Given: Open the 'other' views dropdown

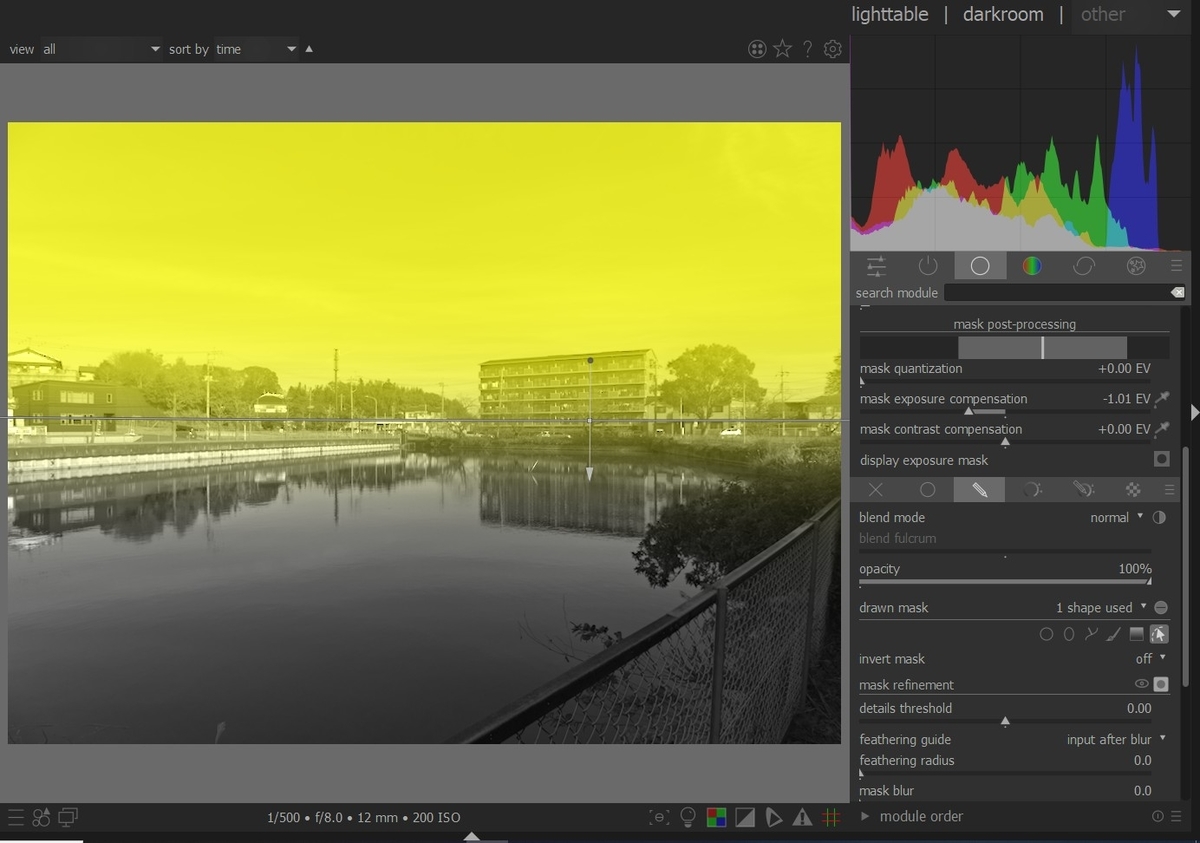Looking at the screenshot, I should pyautogui.click(x=1130, y=14).
